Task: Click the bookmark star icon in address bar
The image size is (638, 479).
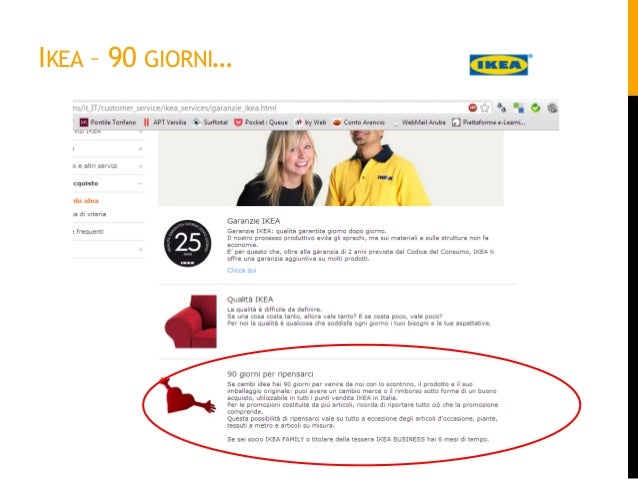Action: click(x=484, y=108)
